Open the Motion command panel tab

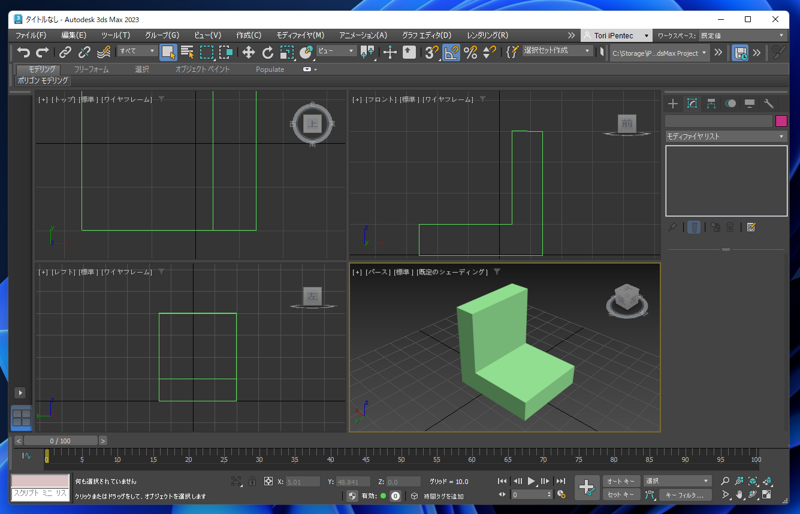[x=731, y=104]
